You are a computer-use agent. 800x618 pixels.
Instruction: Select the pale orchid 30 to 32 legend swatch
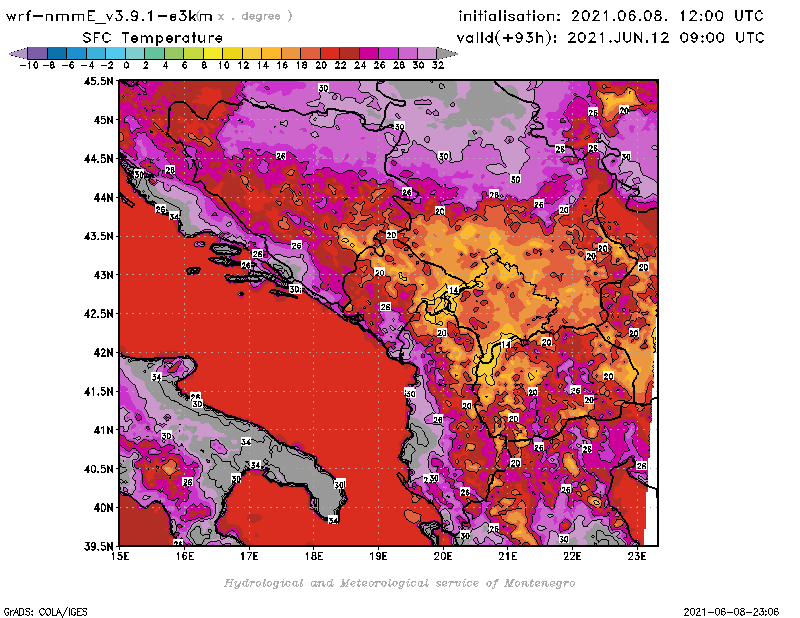428,53
